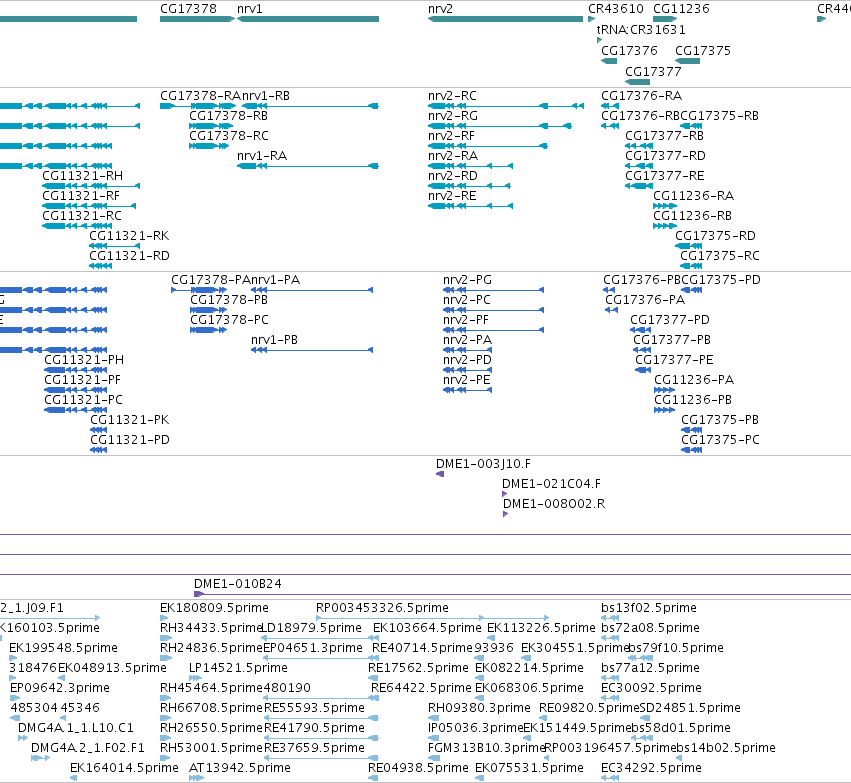Click protein CG17375-PB
851x783 pixels.
point(692,430)
